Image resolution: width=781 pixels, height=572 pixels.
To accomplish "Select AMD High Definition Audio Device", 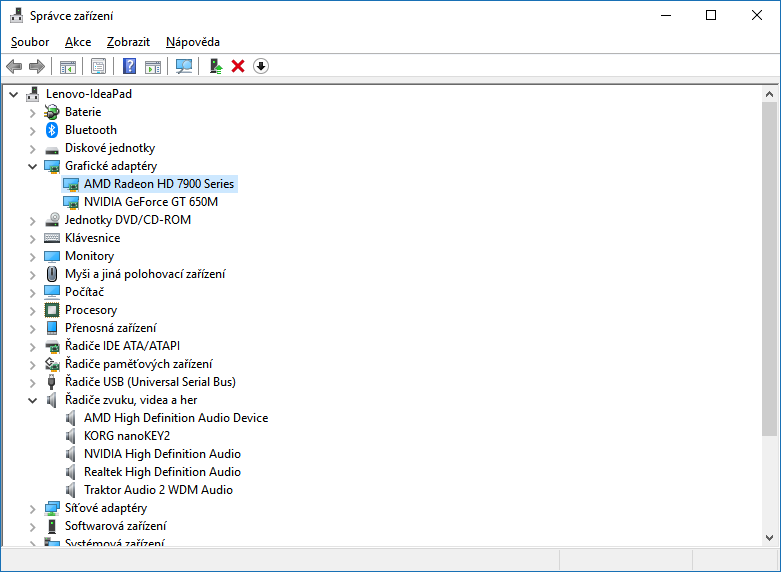I will (x=176, y=418).
